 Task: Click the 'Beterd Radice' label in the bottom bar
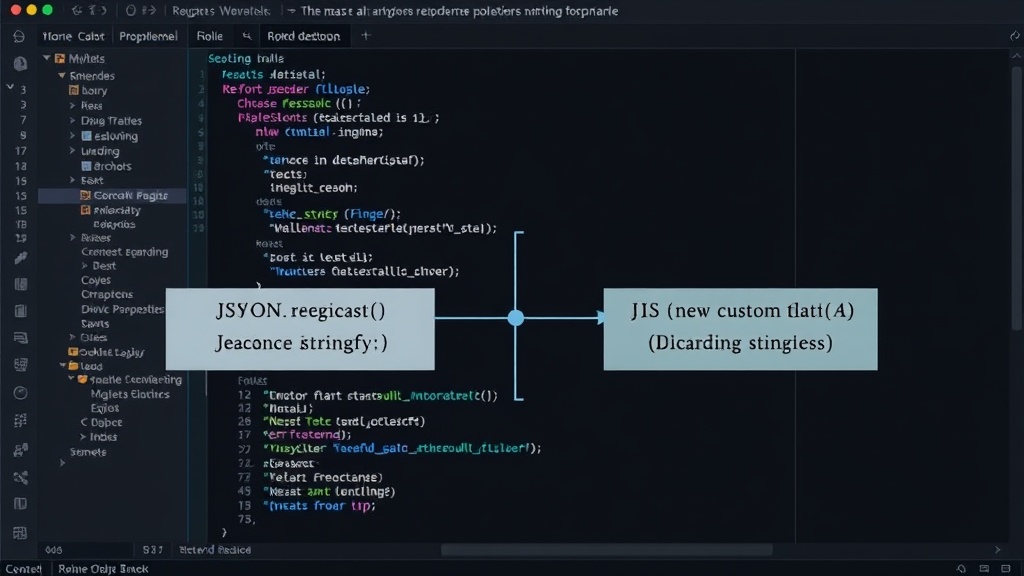[215, 550]
